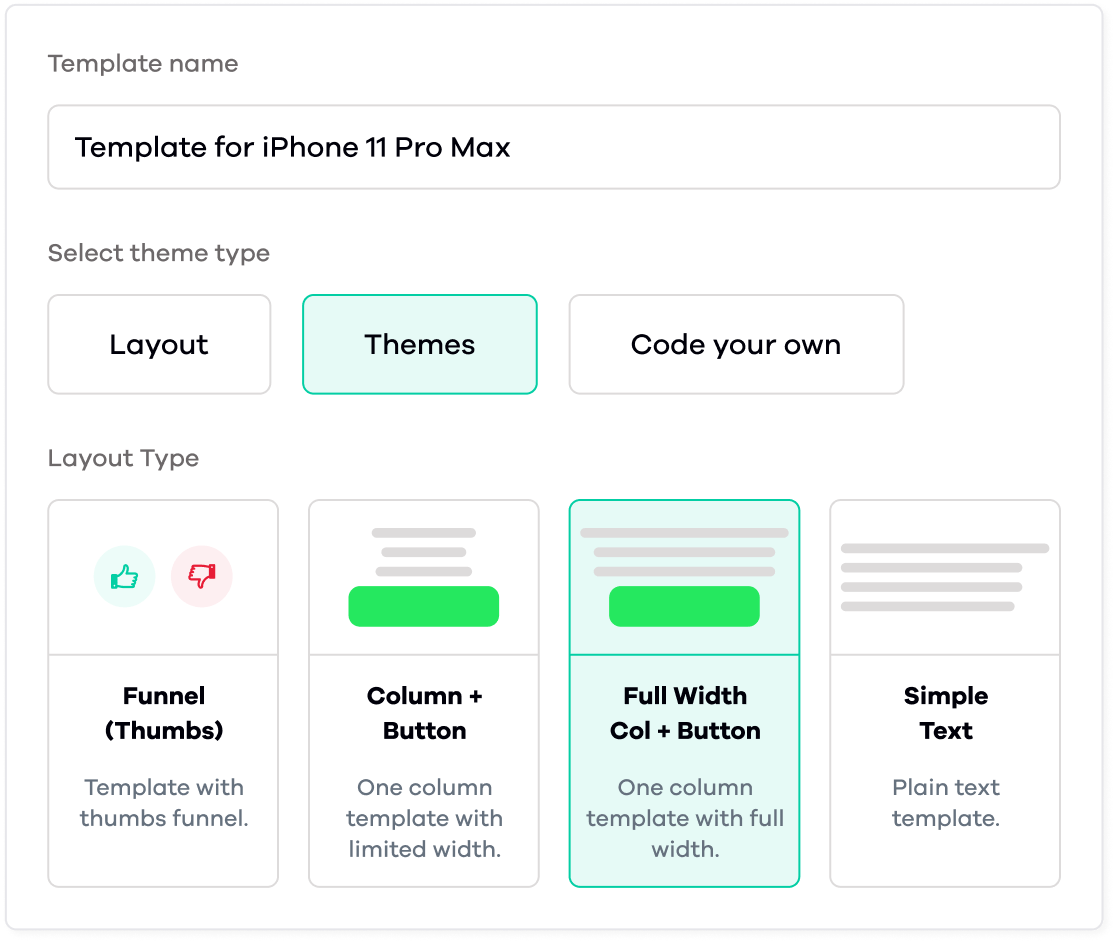Click 'One column template with full width' text
Screen dimensions: 1115x942
coord(685,818)
